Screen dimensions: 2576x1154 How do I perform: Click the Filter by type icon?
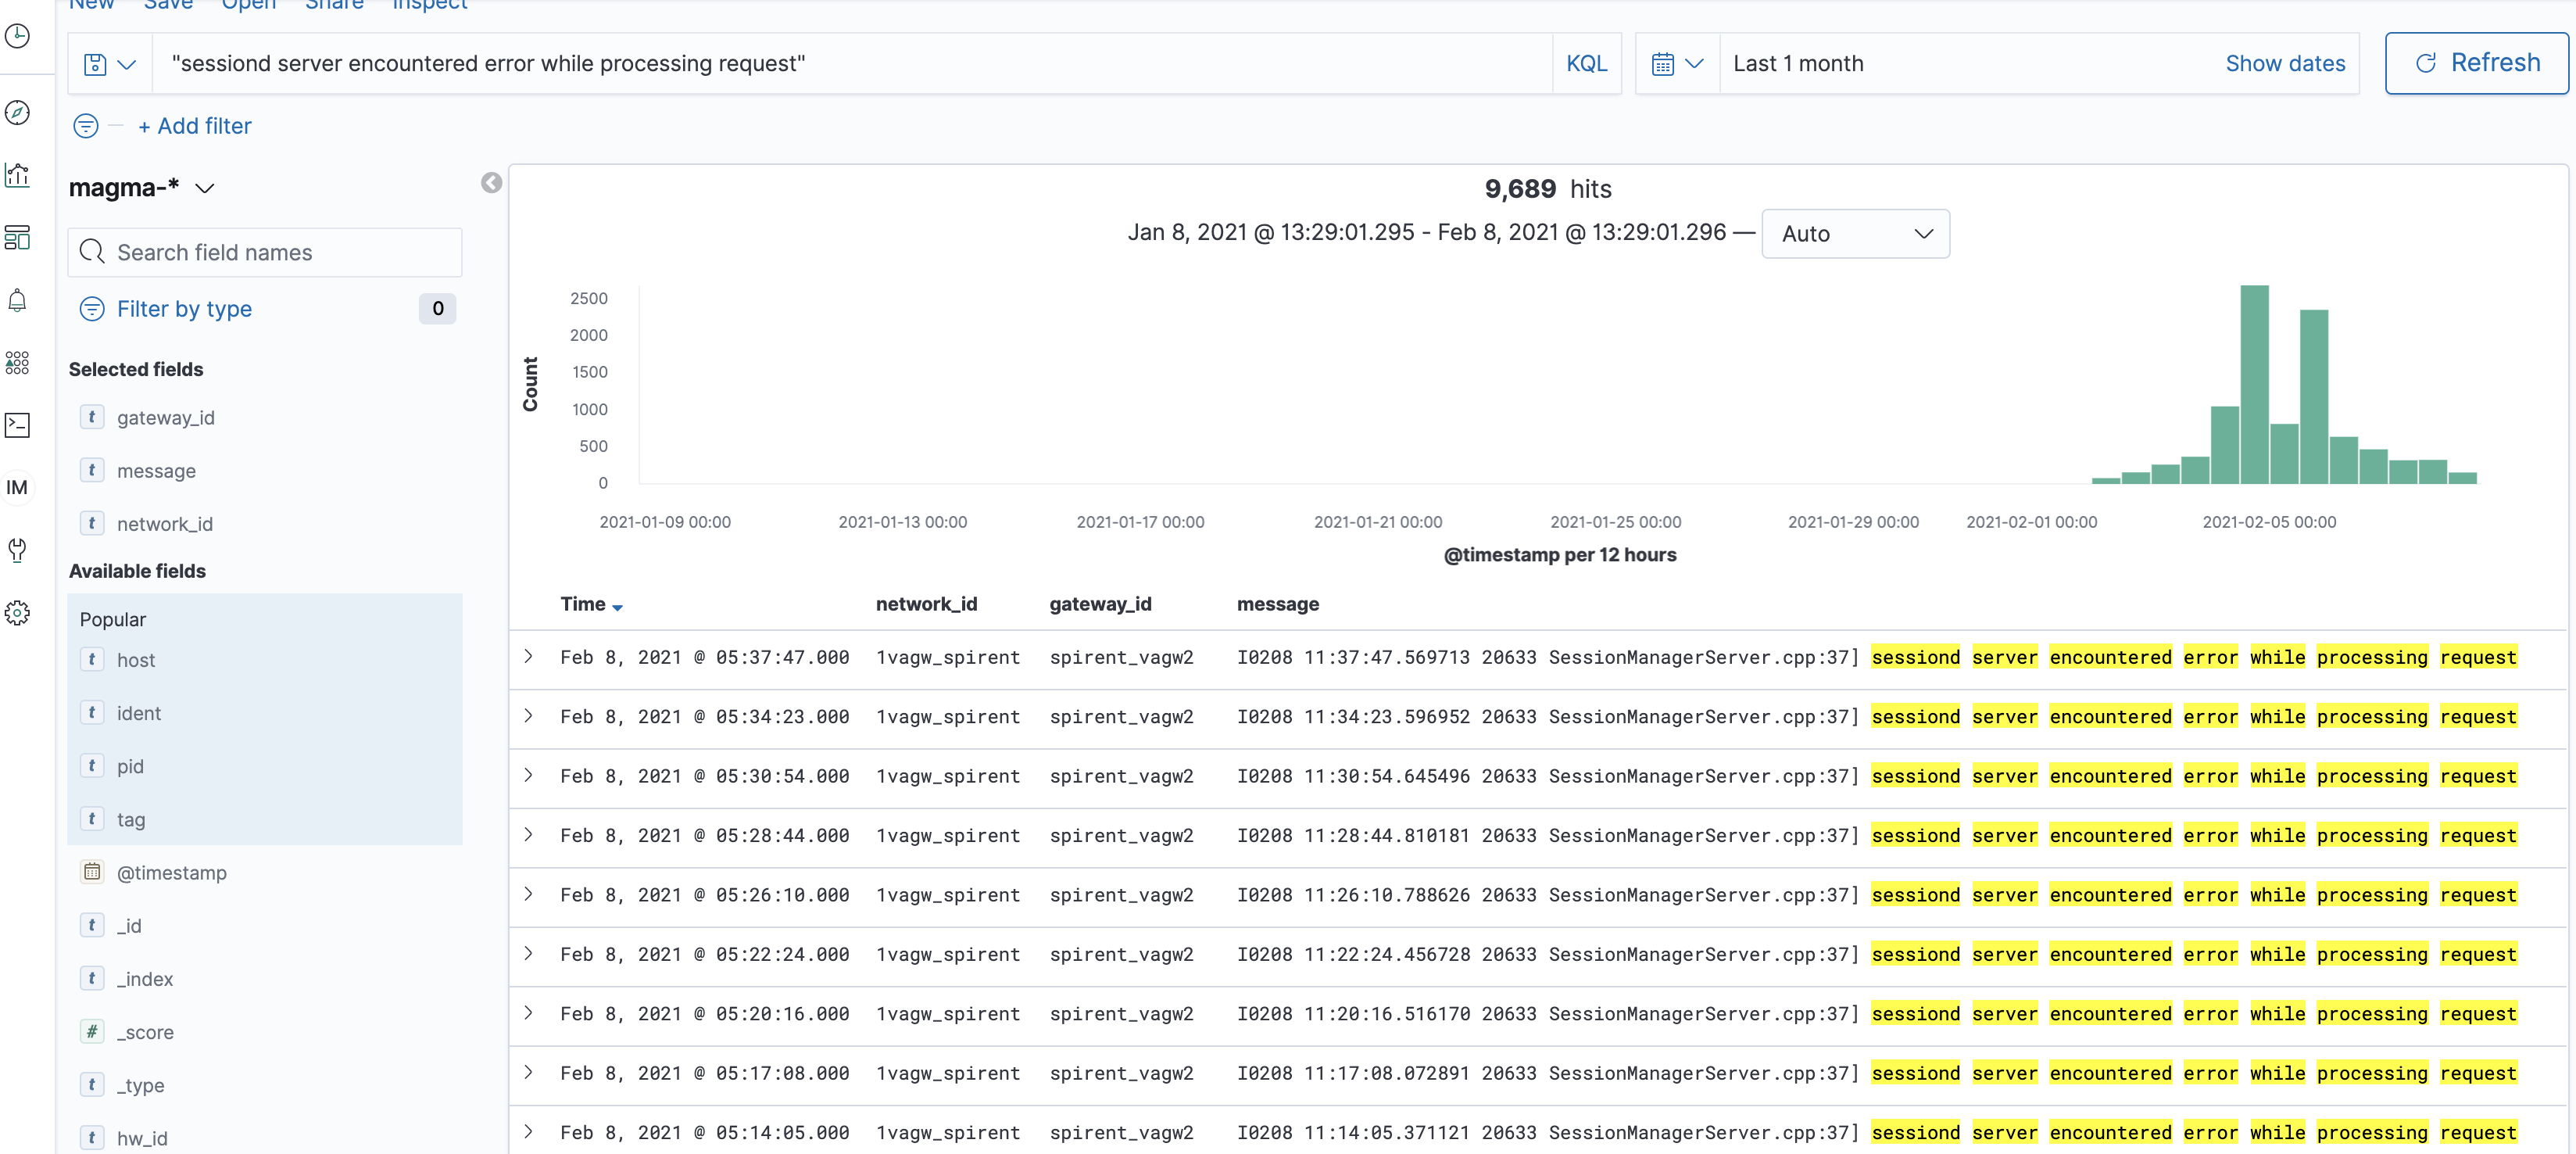tap(92, 309)
